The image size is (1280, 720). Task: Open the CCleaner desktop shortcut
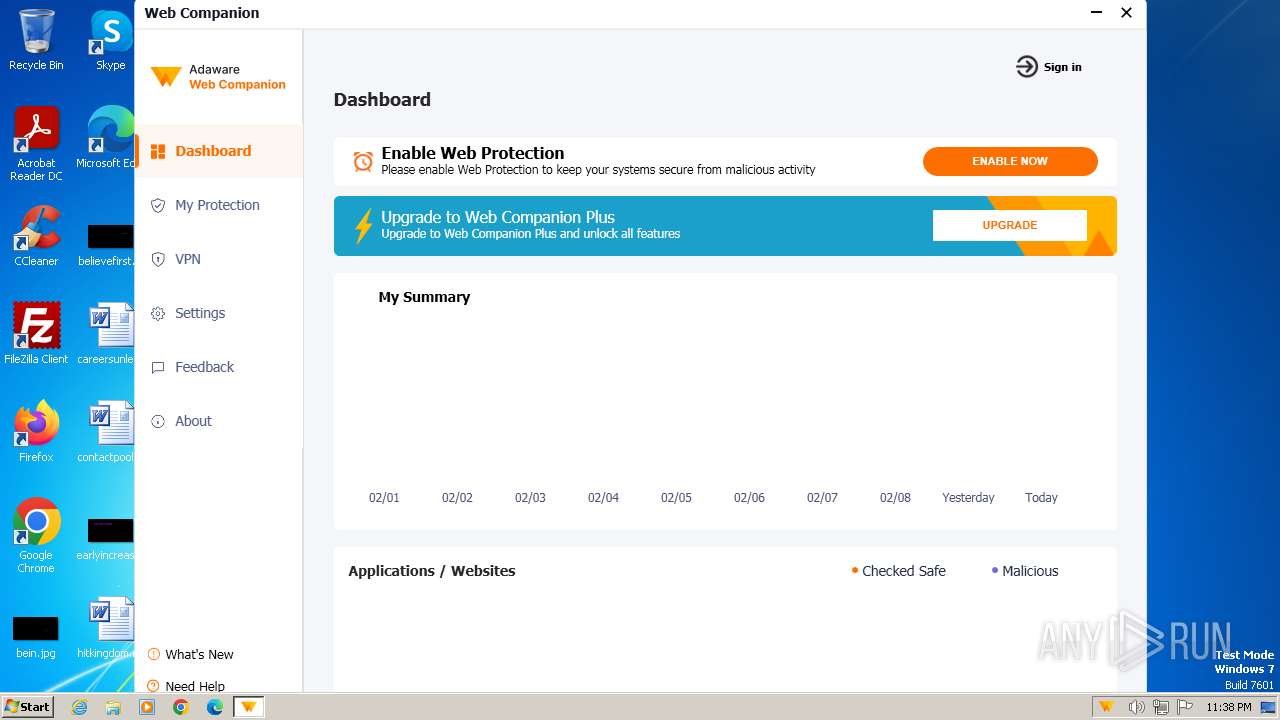[x=36, y=236]
